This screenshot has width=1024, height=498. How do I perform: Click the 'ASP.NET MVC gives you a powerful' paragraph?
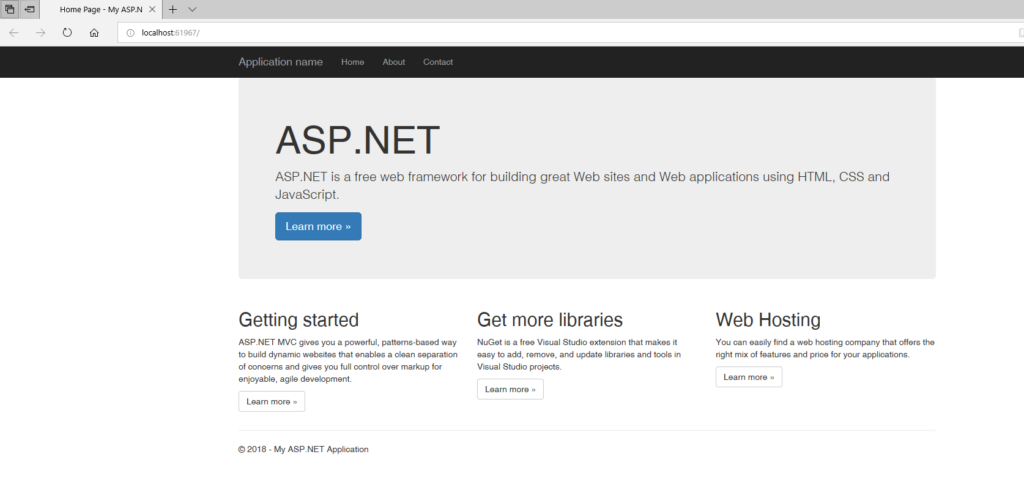tap(348, 360)
